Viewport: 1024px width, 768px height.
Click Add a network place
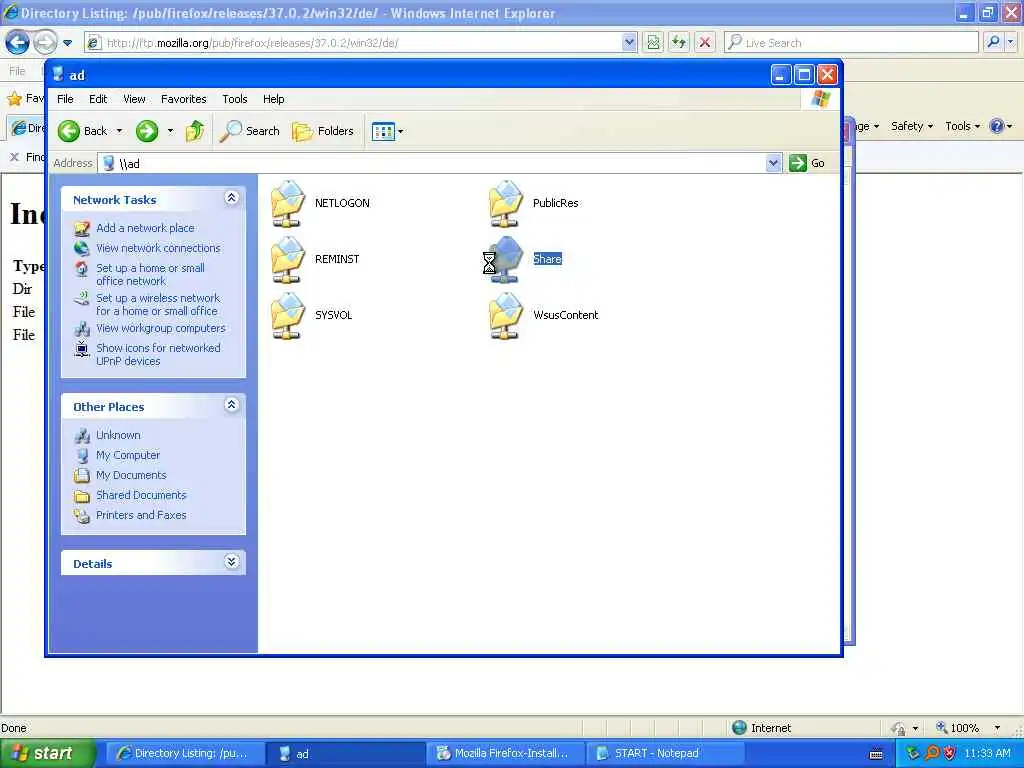(x=145, y=228)
